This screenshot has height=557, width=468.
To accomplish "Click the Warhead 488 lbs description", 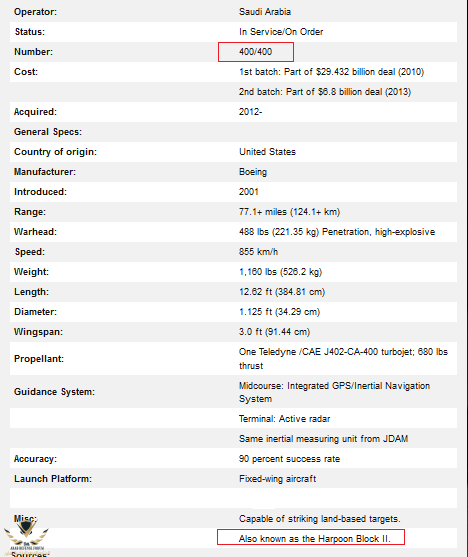I will point(337,232).
